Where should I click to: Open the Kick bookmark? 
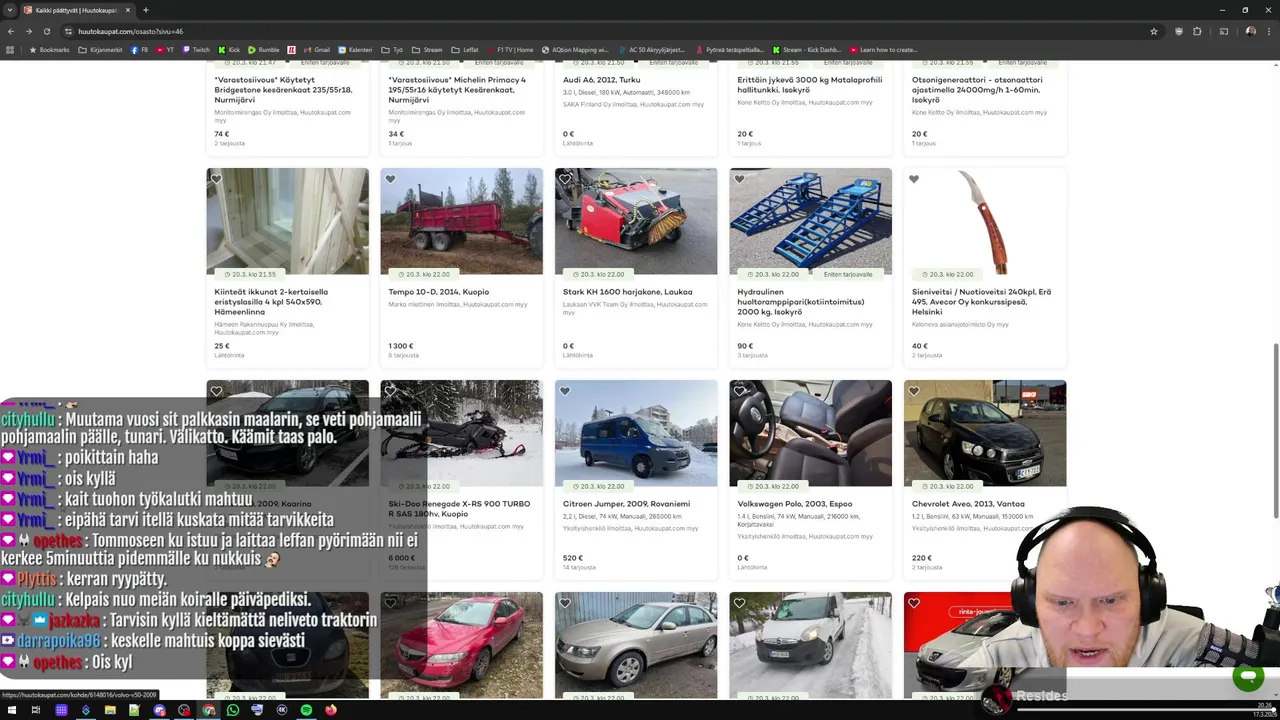(229, 50)
